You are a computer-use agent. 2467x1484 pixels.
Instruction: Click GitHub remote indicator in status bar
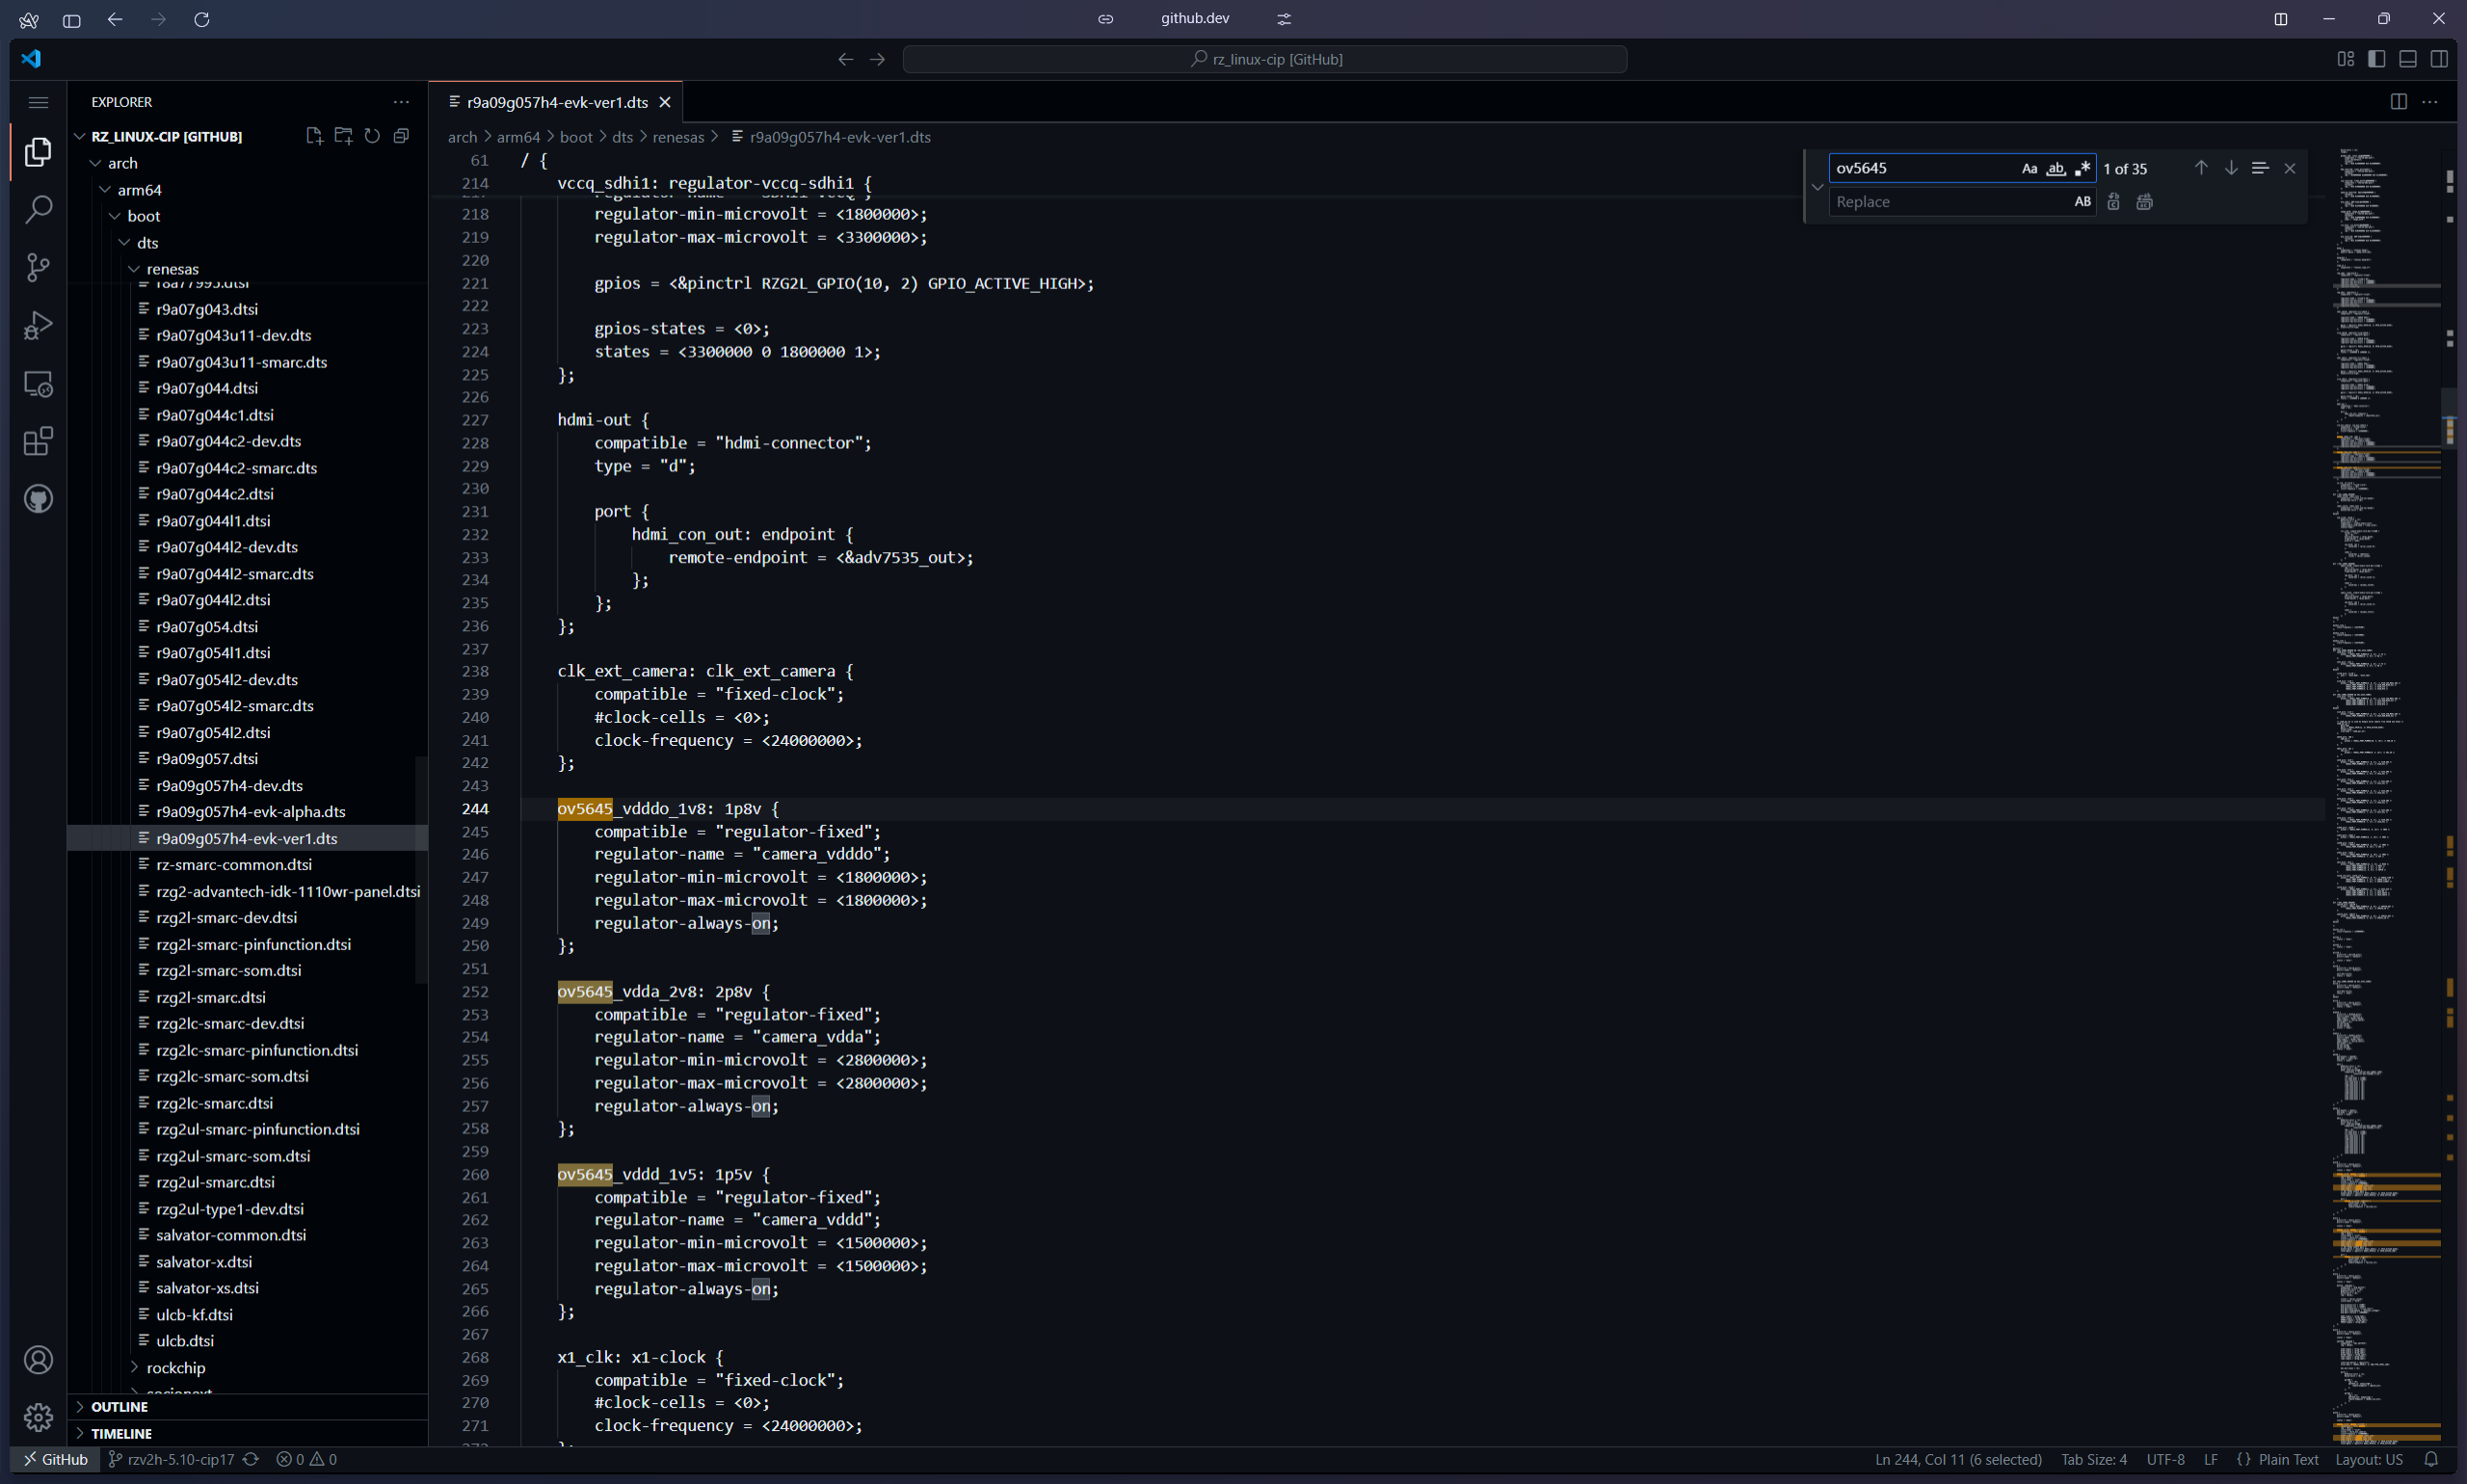click(57, 1459)
